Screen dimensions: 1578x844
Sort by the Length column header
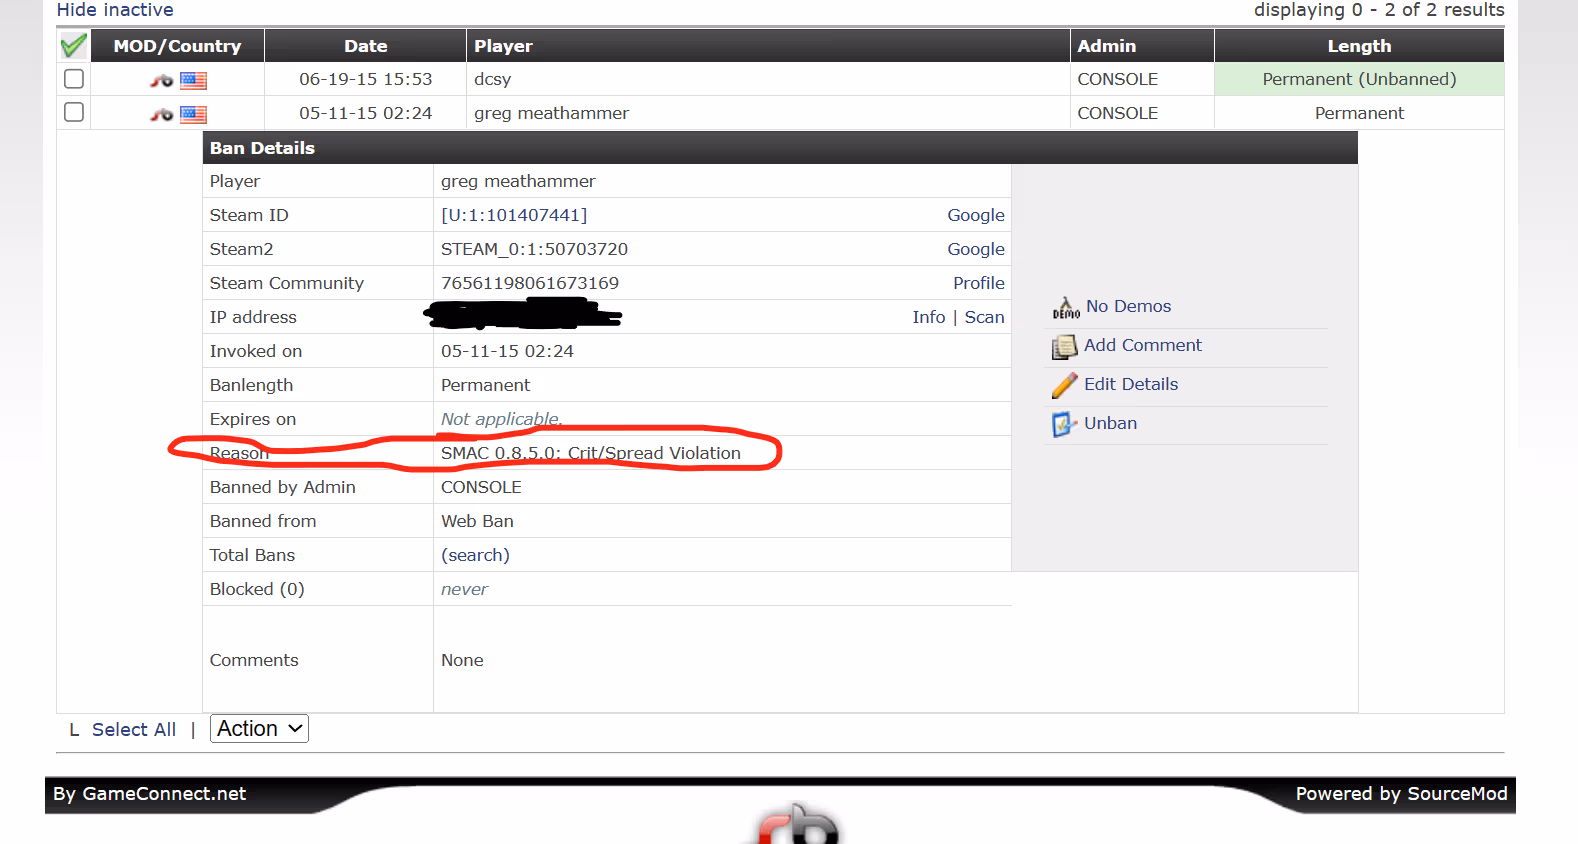tap(1359, 46)
